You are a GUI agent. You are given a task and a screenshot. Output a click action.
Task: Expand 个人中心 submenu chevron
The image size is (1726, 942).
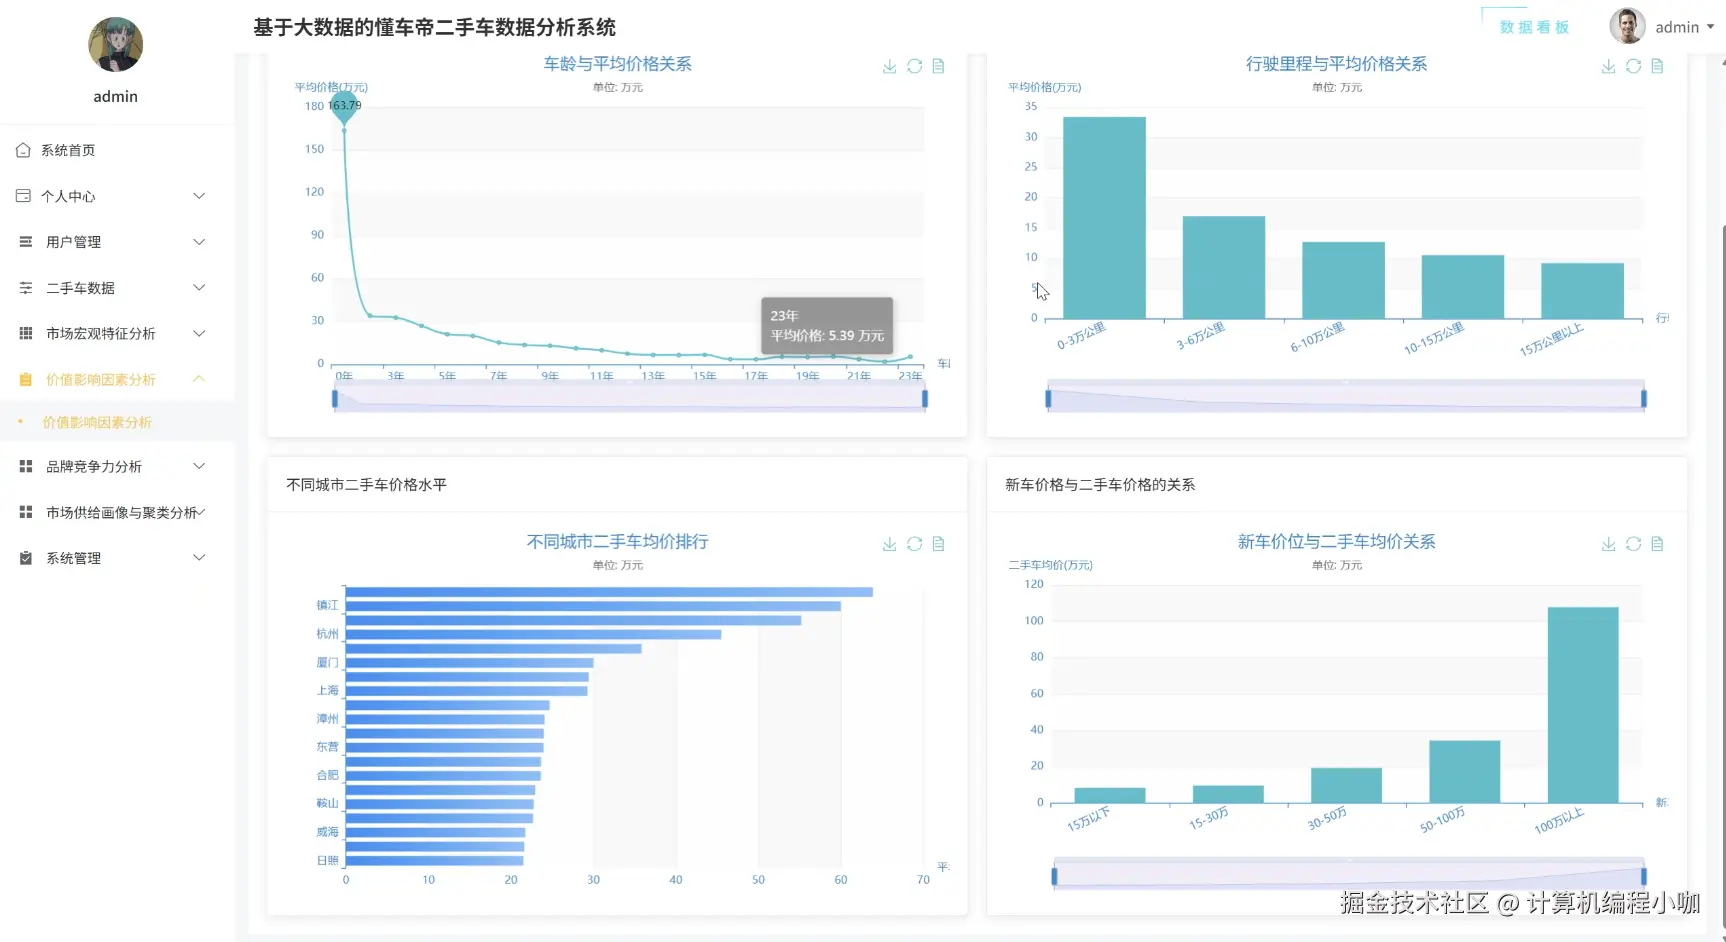click(199, 196)
